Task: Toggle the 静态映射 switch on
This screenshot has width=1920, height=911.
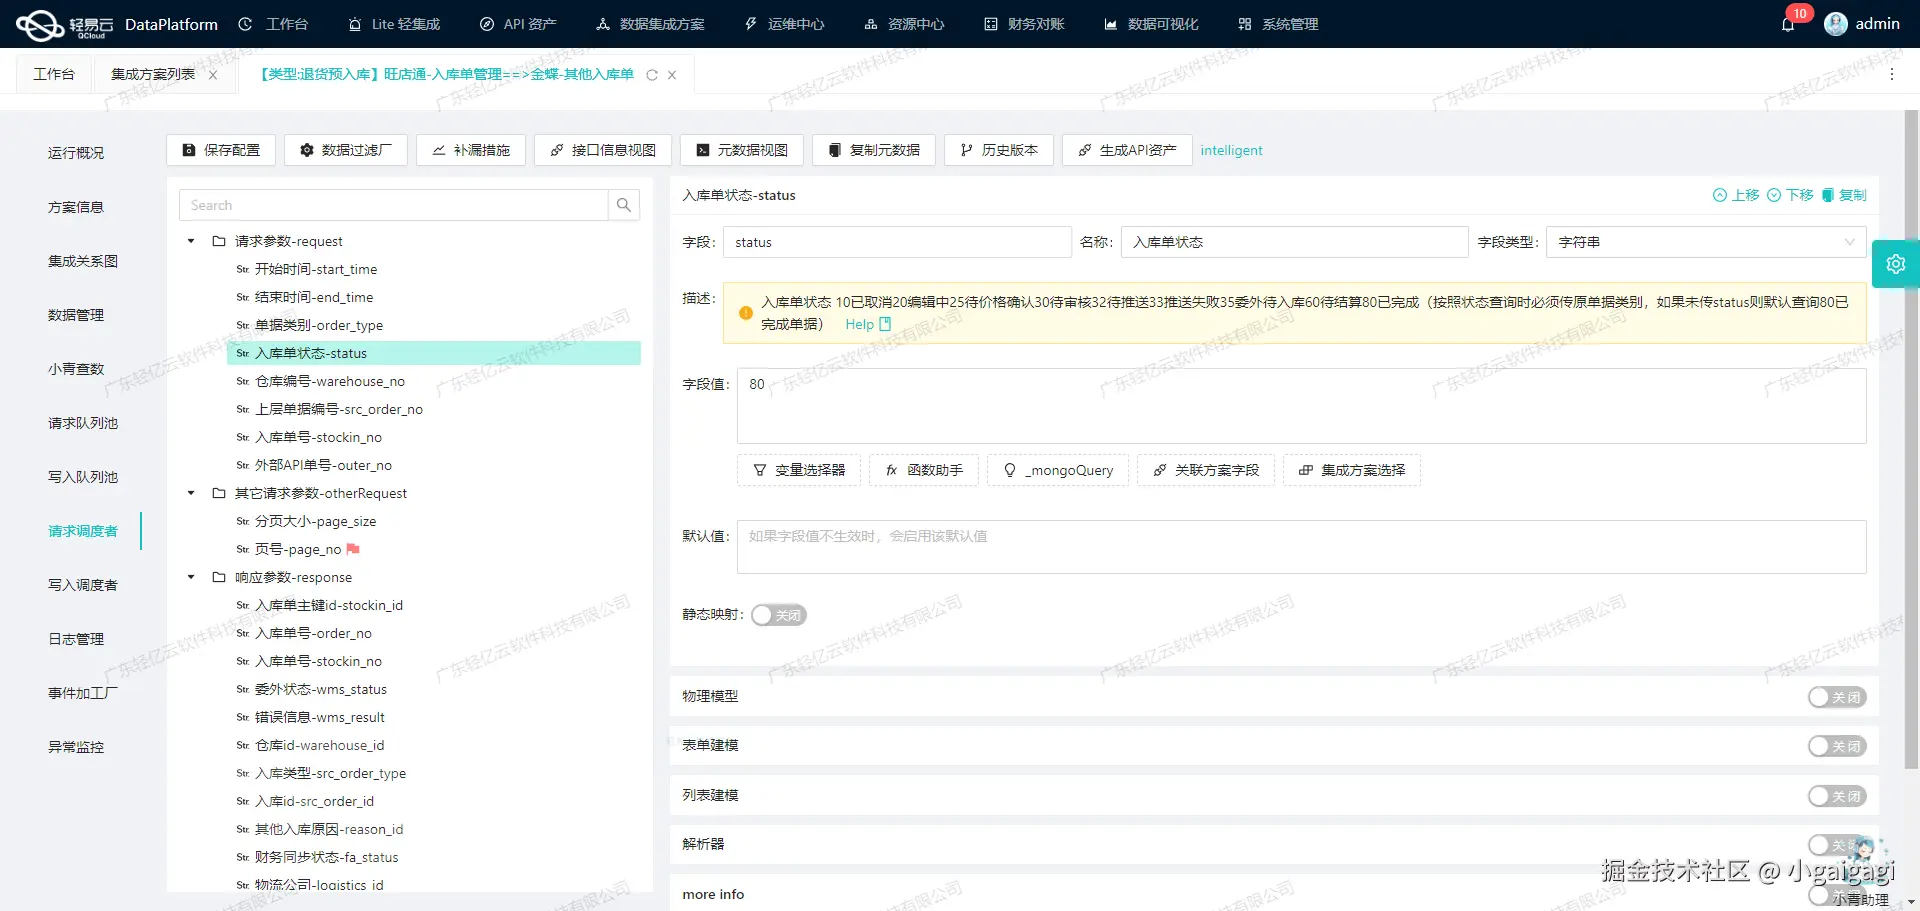Action: (x=779, y=615)
